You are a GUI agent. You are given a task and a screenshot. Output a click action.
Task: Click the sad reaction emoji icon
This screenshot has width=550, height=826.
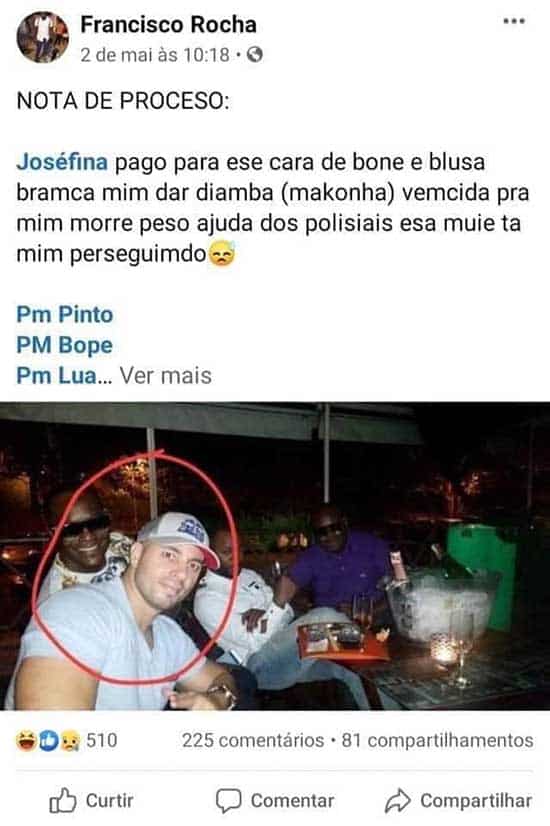coord(70,741)
